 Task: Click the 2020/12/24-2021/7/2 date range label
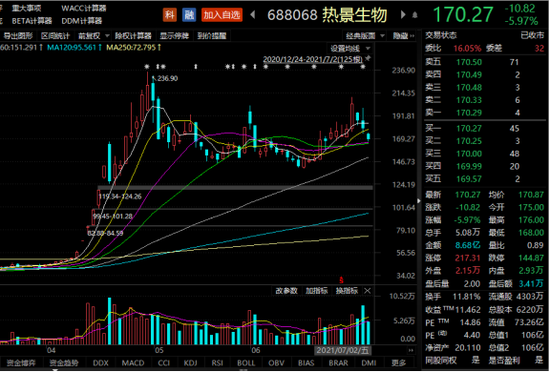(313, 59)
